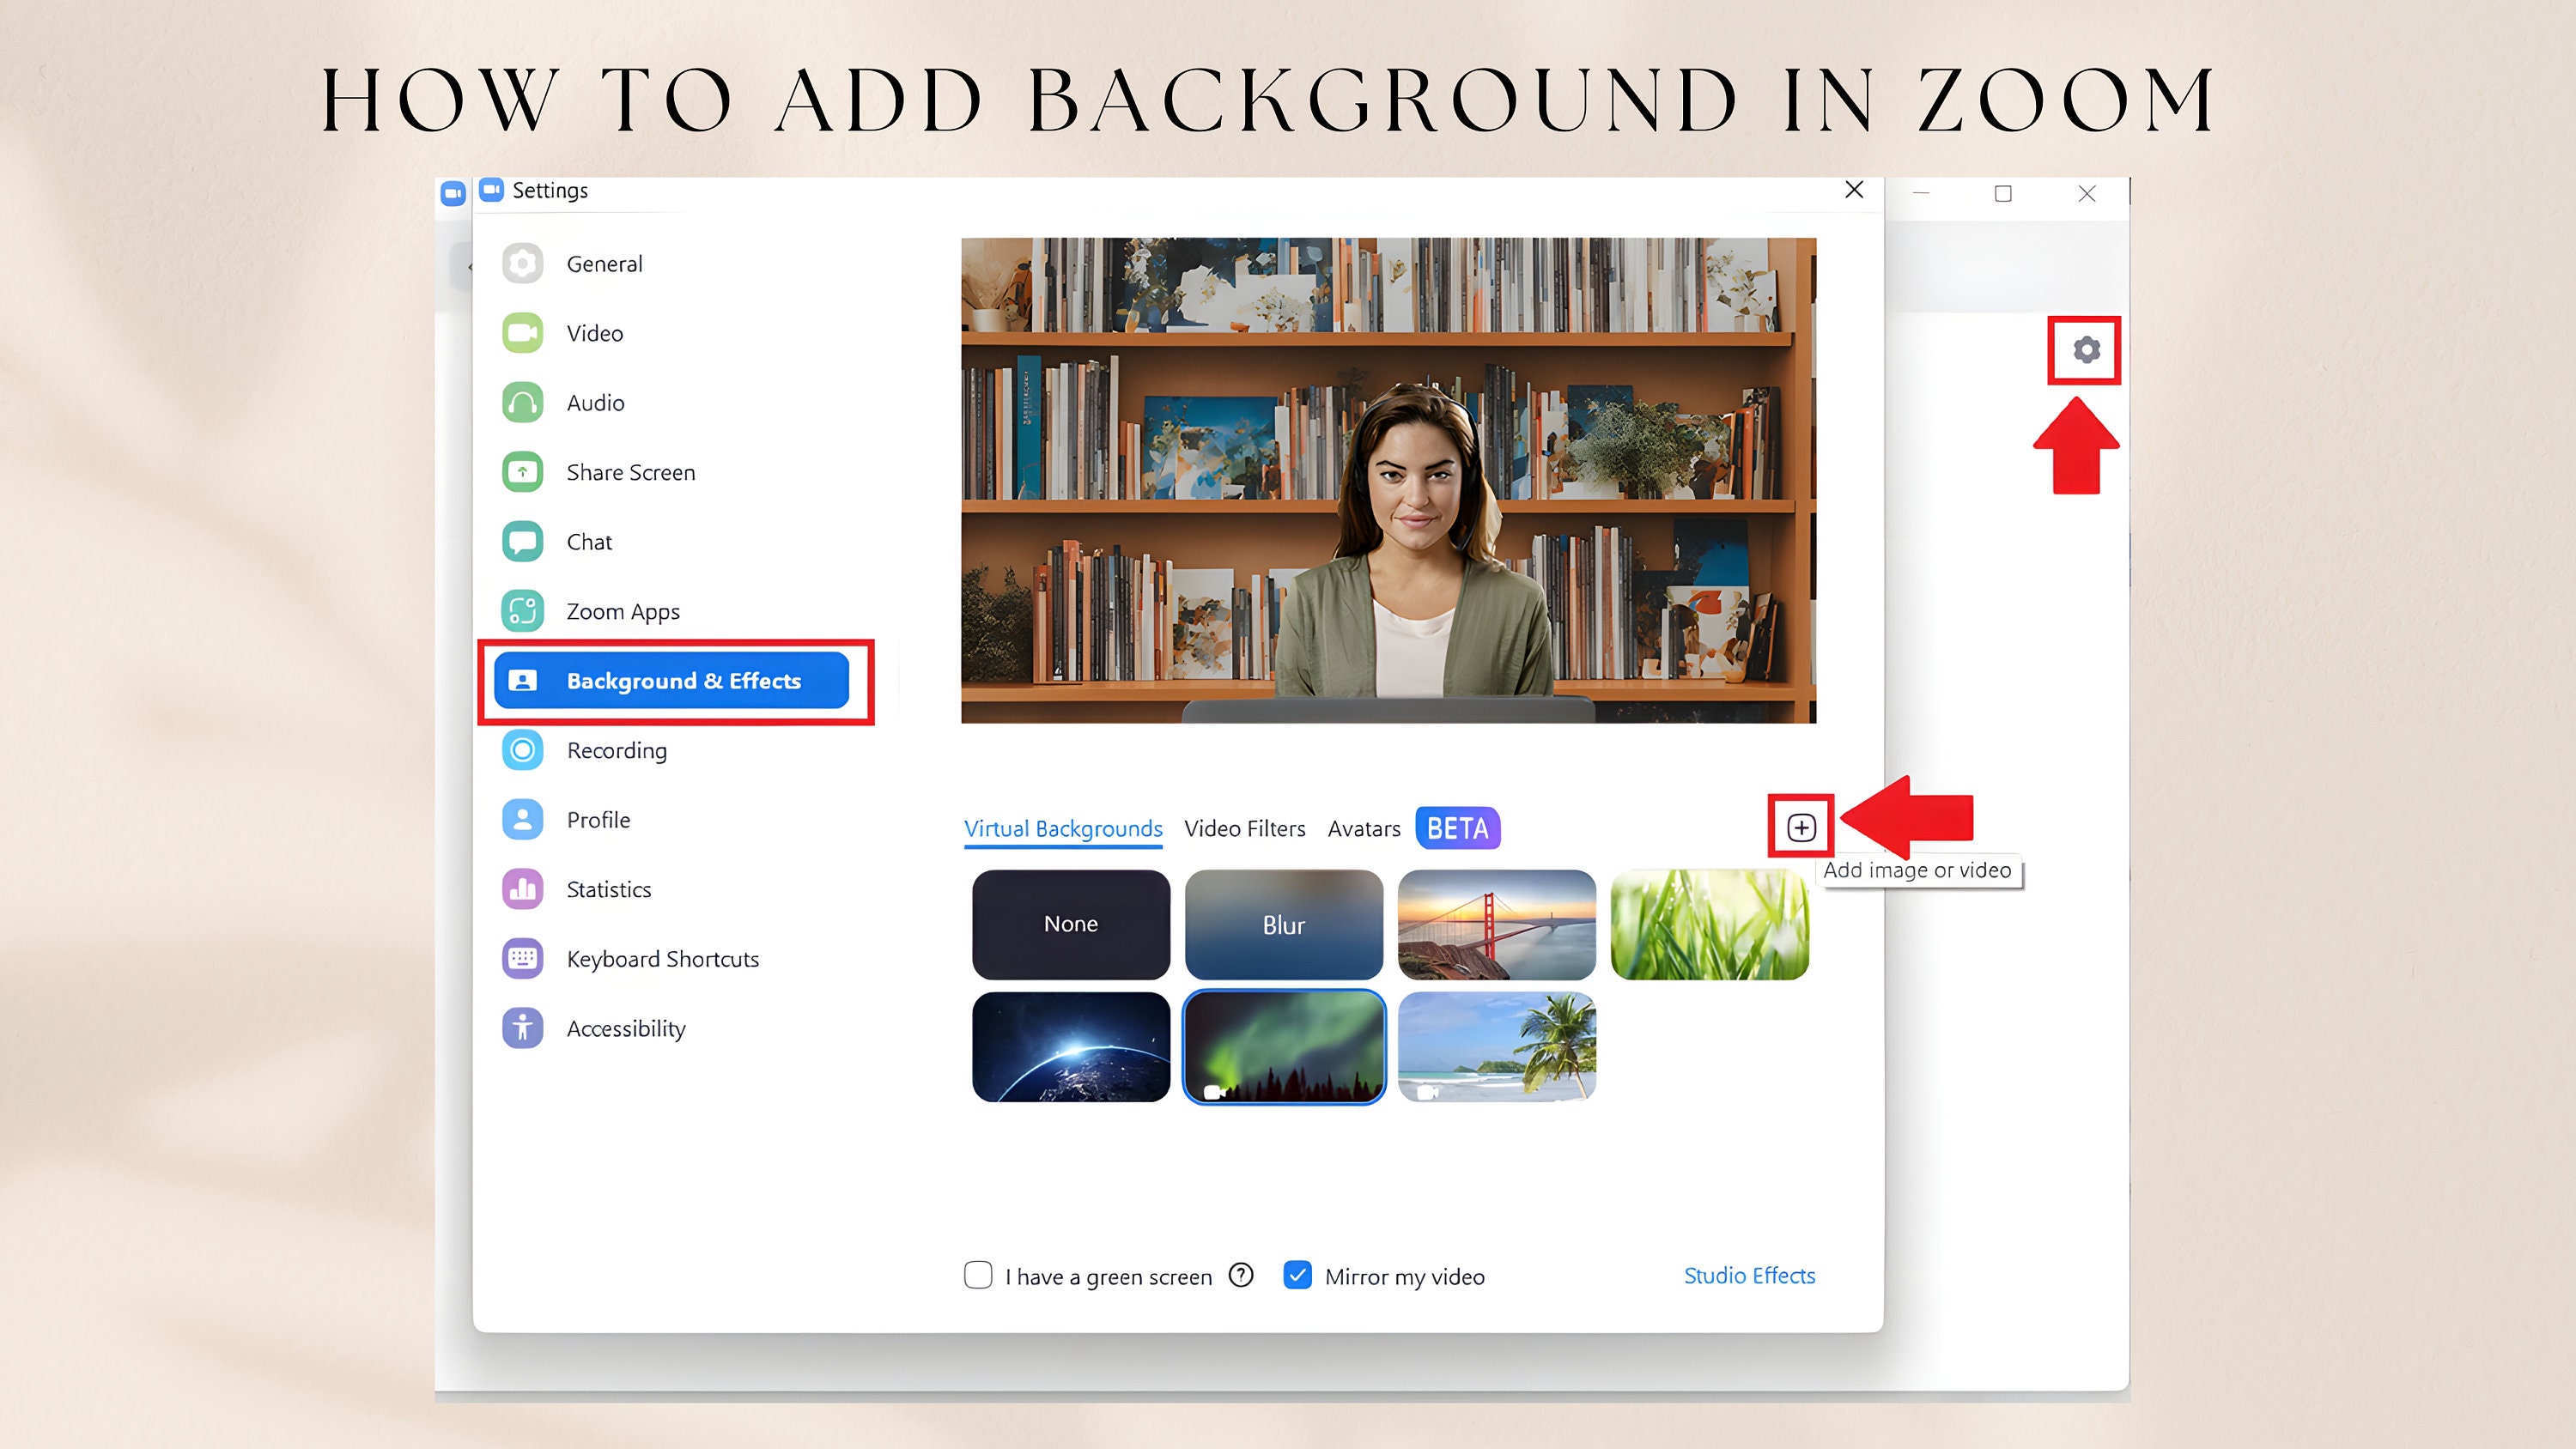Click the Statistics bar chart icon
This screenshot has width=2576, height=1449.
click(522, 889)
